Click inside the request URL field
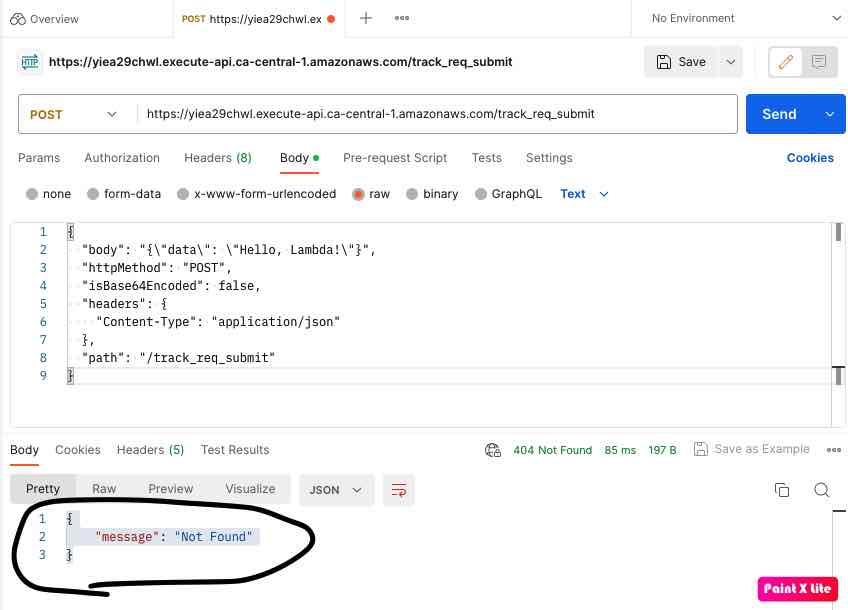This screenshot has height=610, width=848. [x=430, y=114]
